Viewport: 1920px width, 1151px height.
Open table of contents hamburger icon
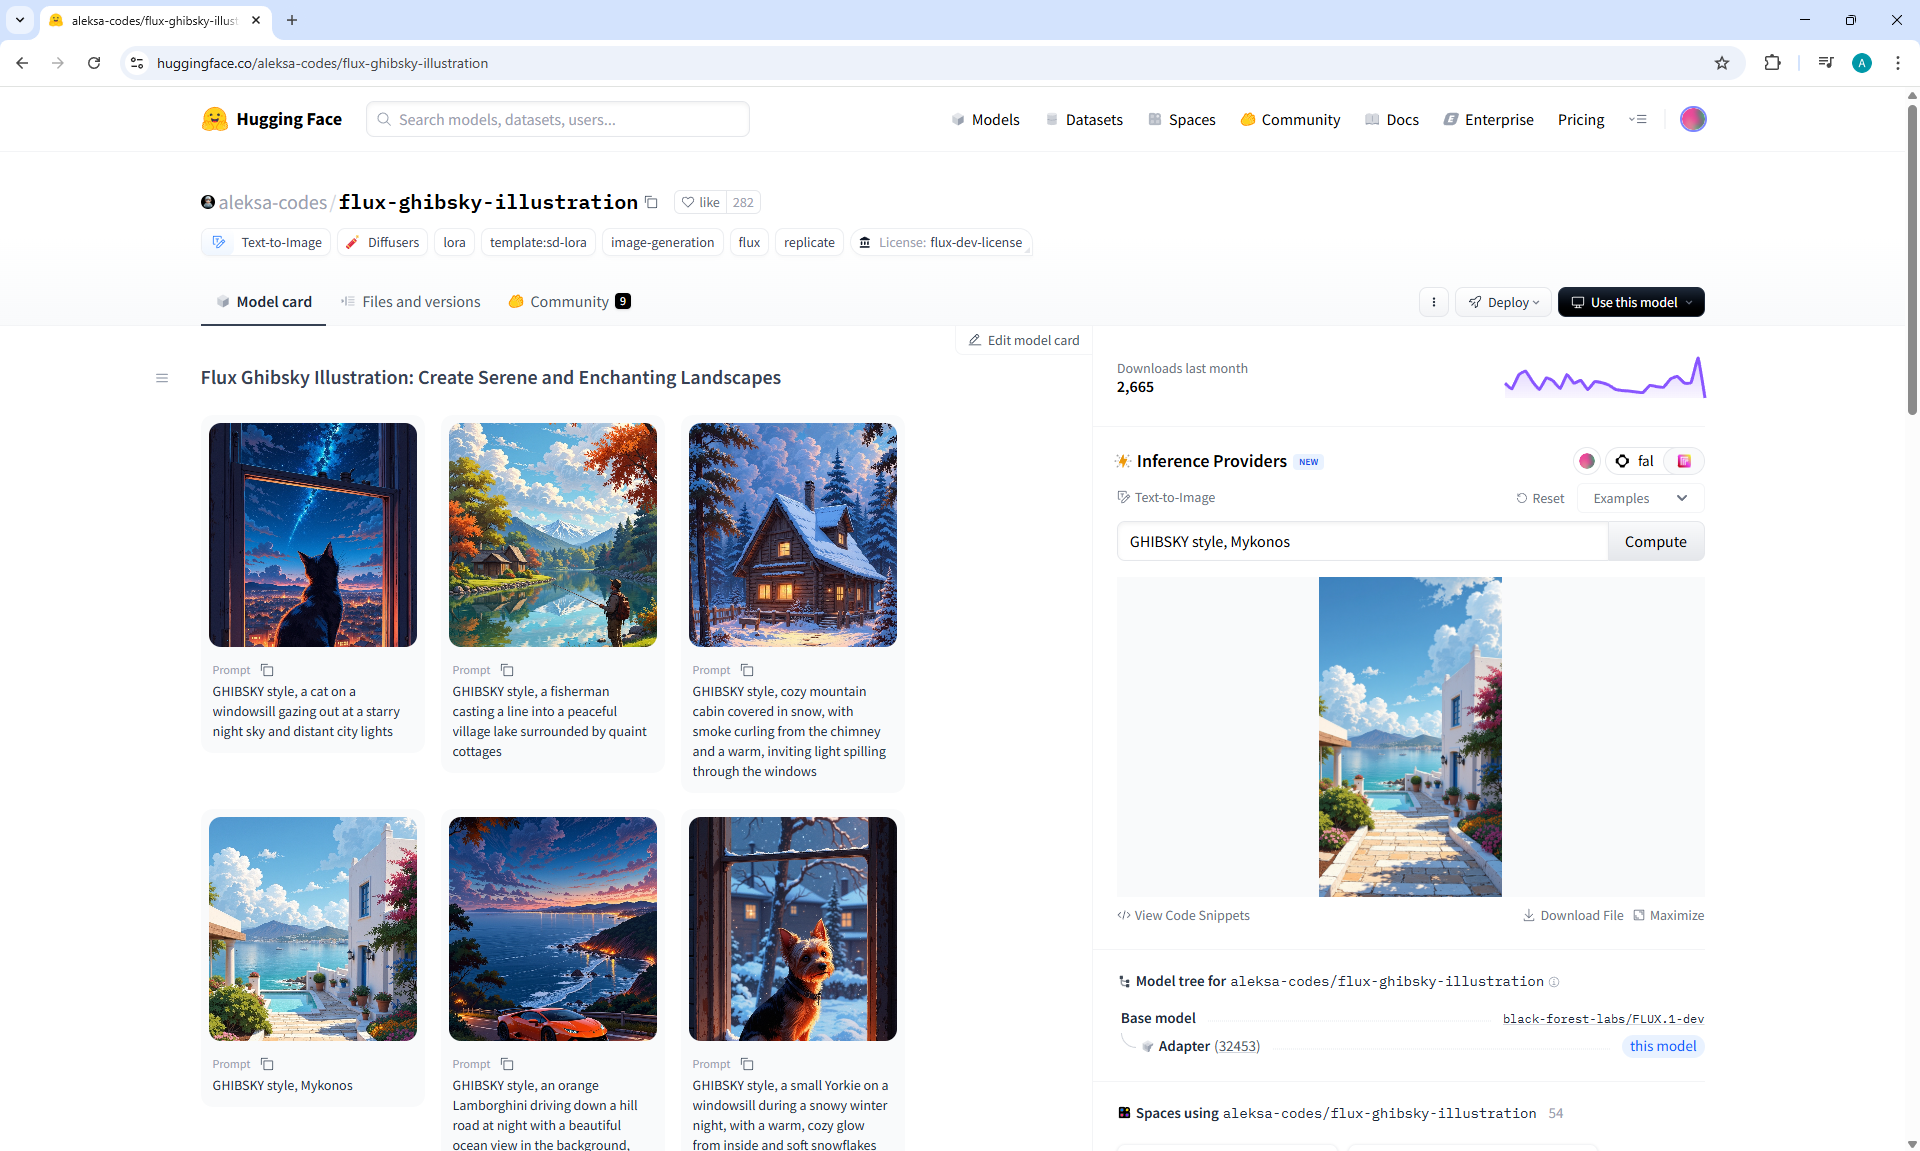click(162, 378)
